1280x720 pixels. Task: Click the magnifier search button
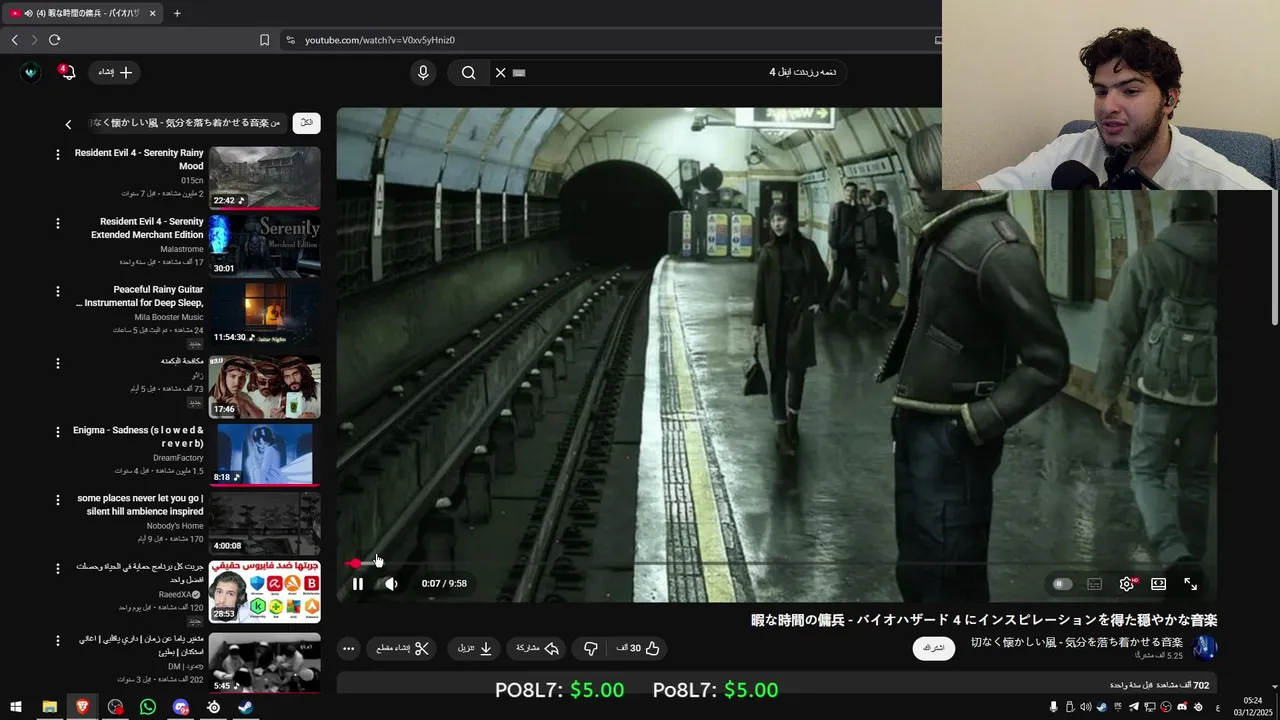(468, 72)
